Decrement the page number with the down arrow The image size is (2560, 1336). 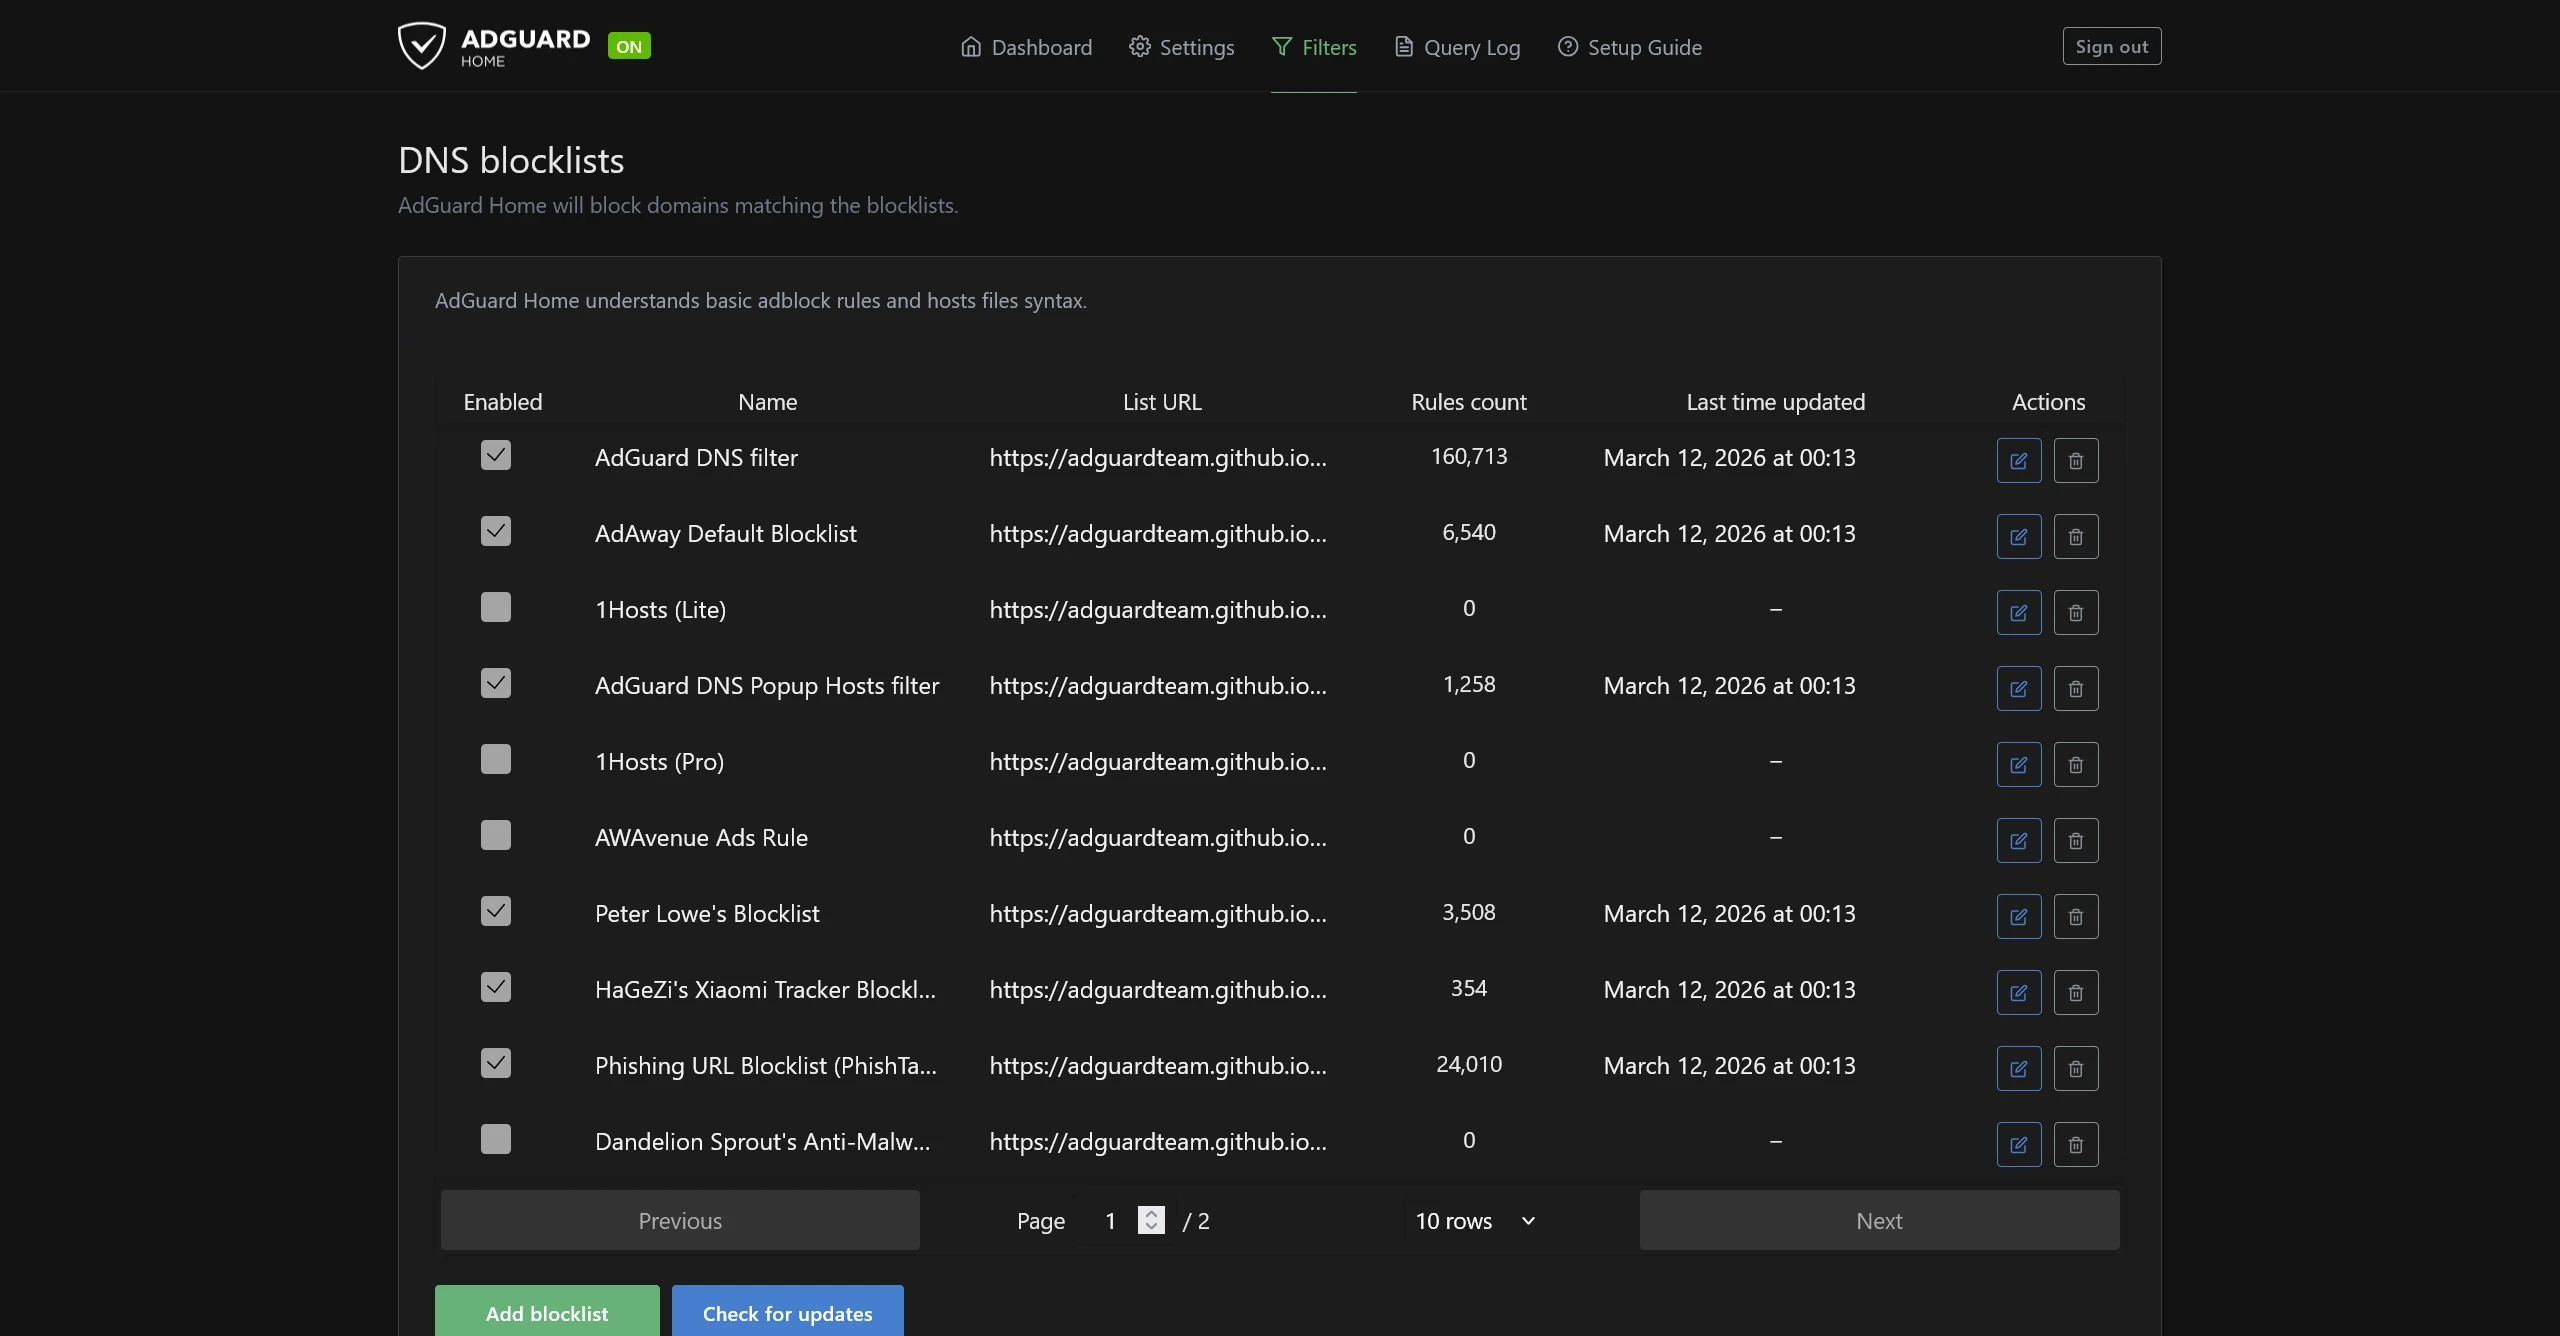click(1150, 1228)
